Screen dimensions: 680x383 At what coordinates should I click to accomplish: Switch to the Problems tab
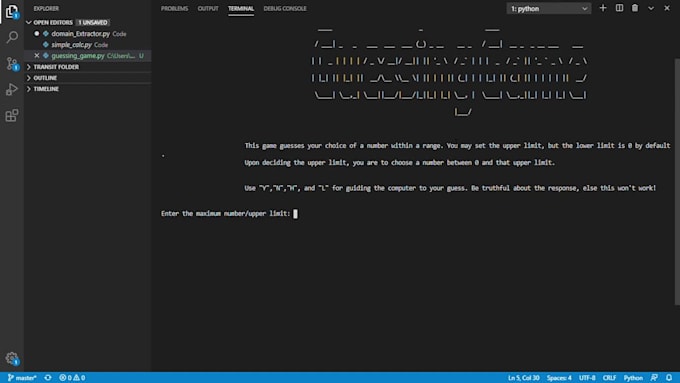pos(174,8)
